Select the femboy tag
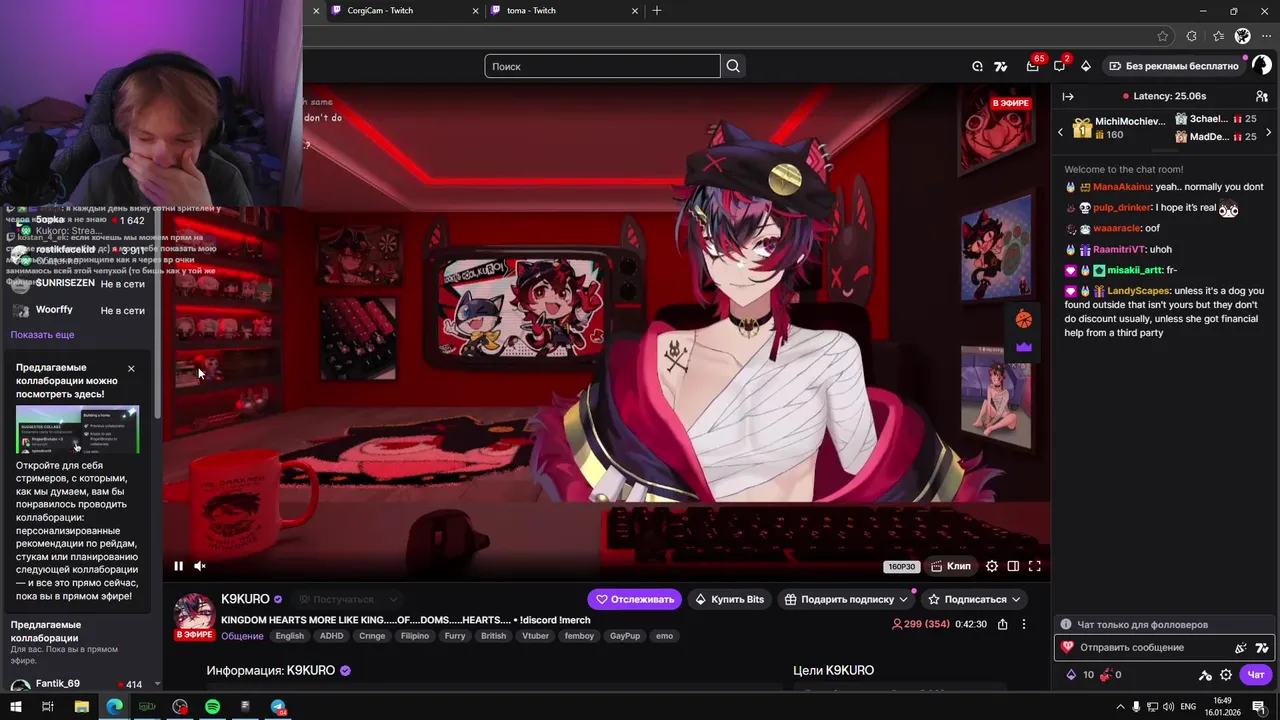Viewport: 1280px width, 720px height. pos(579,636)
